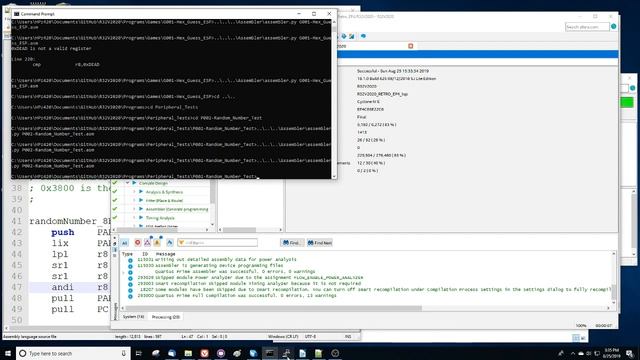The height and width of the screenshot is (360, 640).
Task: Select the Successful status text in report
Action: pyautogui.click(x=392, y=71)
